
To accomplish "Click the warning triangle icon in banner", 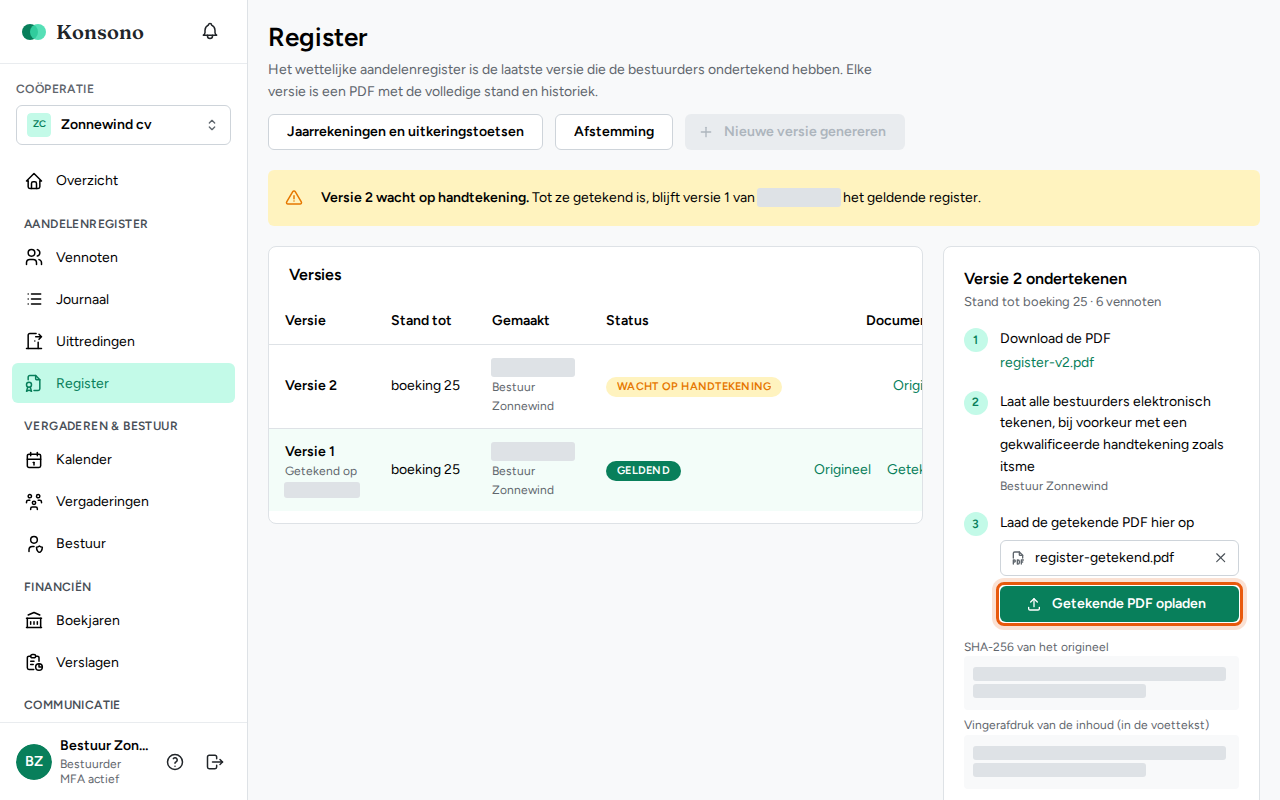I will (x=294, y=198).
